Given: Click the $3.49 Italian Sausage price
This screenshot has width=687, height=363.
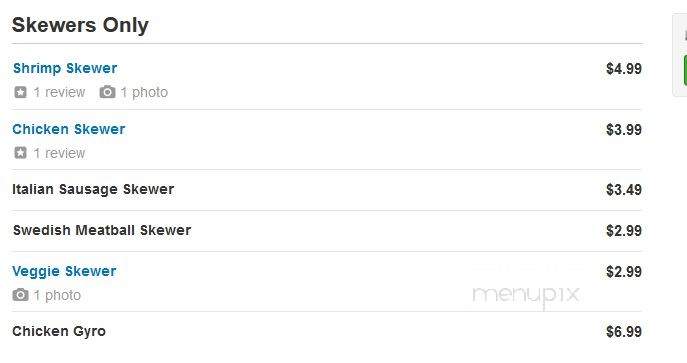Looking at the screenshot, I should 624,190.
